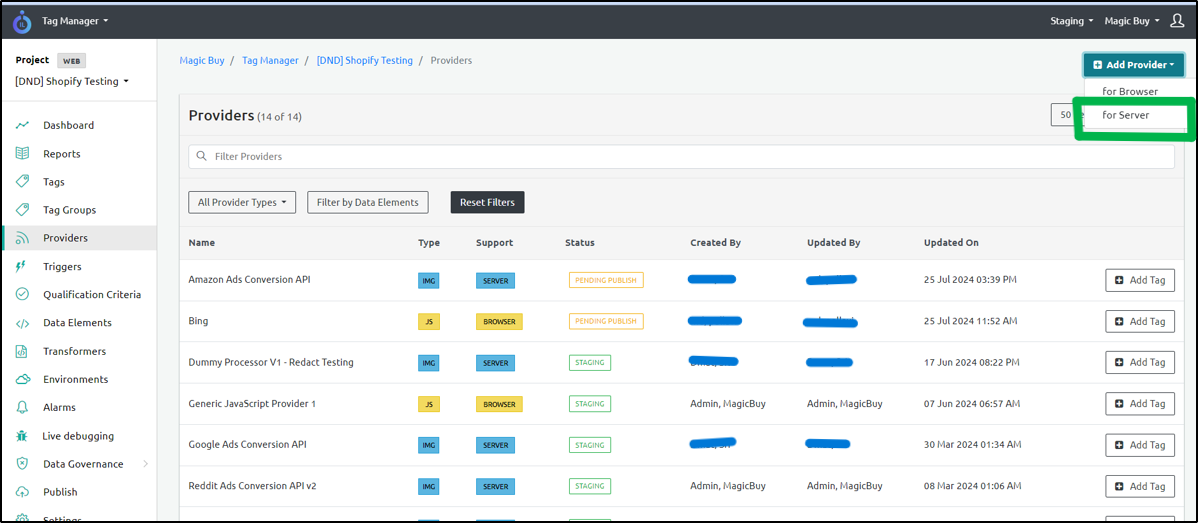Viewport: 1198px width, 523px height.
Task: Open Triggers via its lightning icon
Action: point(22,266)
